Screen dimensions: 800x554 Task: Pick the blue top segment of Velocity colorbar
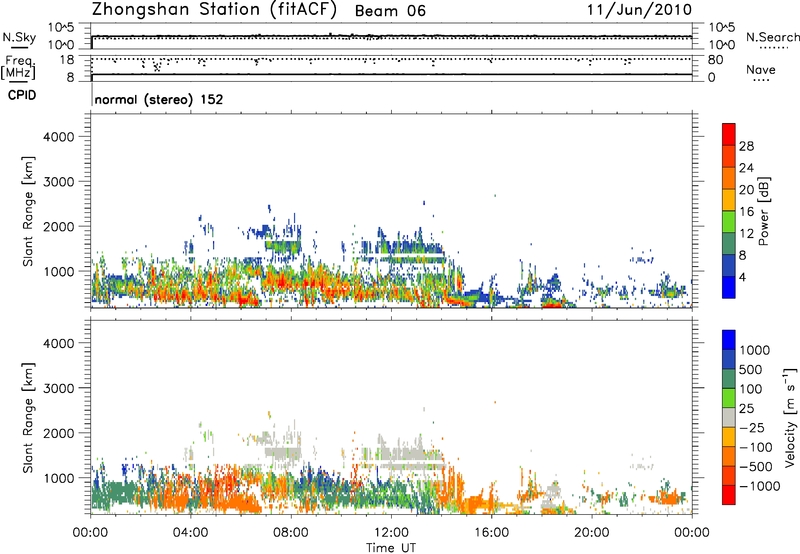(x=729, y=340)
